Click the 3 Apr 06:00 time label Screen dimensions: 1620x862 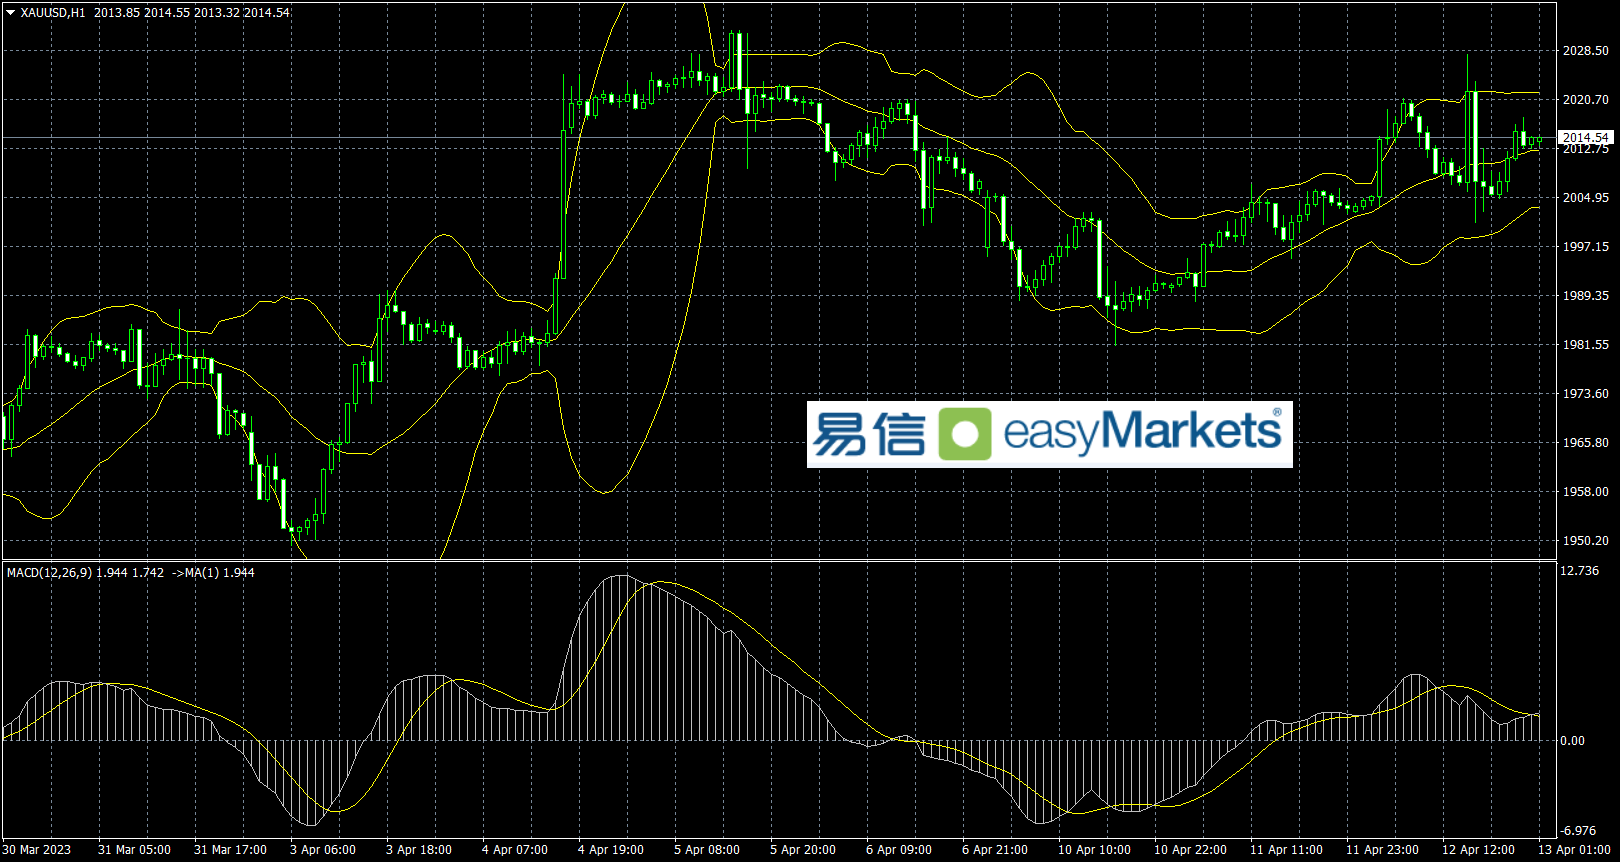tap(323, 850)
